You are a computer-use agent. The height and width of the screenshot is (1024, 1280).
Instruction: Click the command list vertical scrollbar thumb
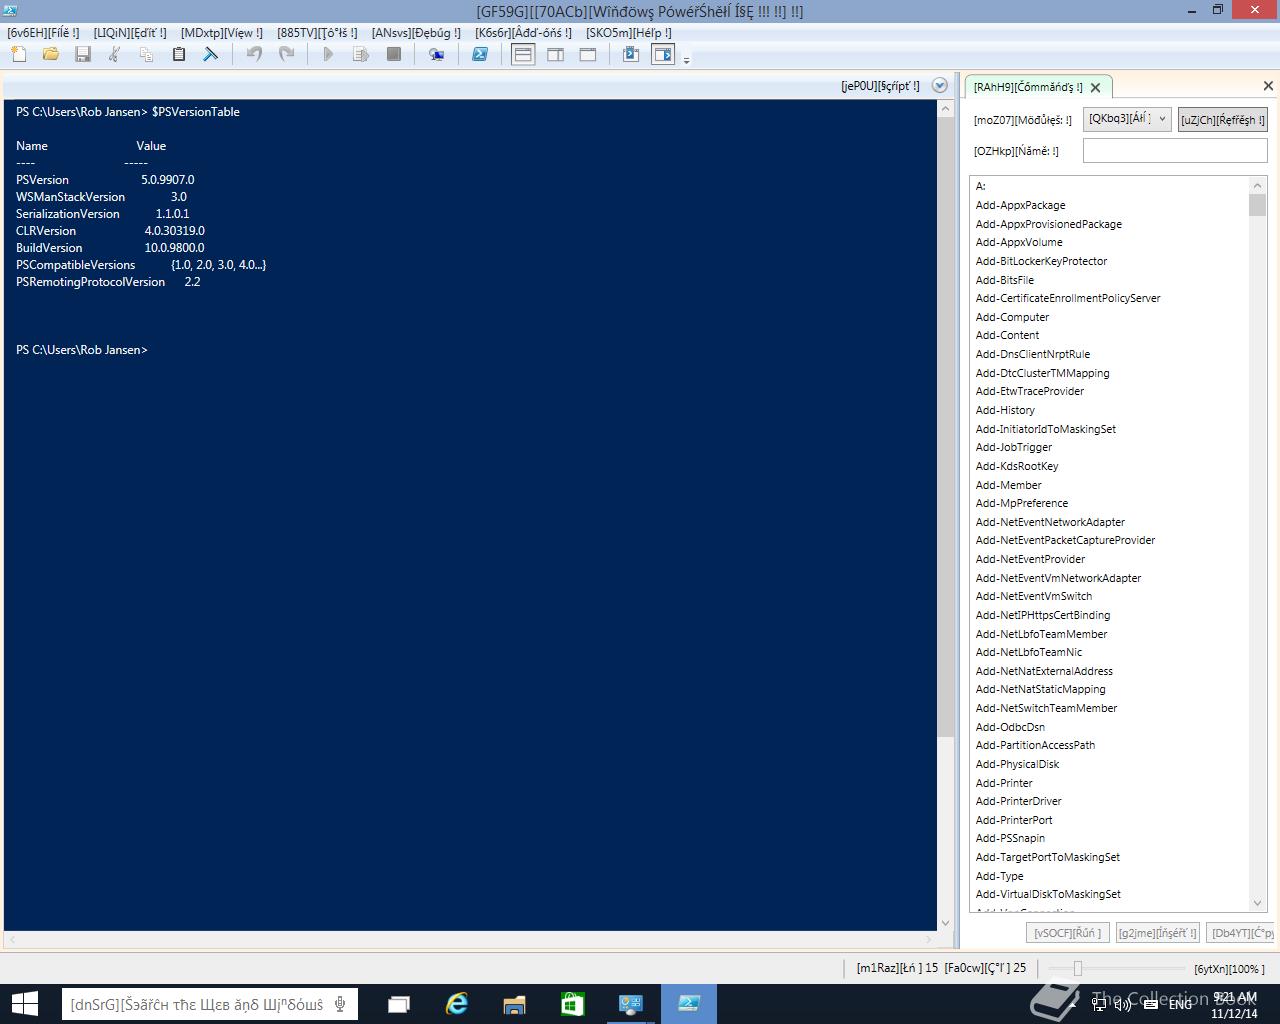point(1257,205)
